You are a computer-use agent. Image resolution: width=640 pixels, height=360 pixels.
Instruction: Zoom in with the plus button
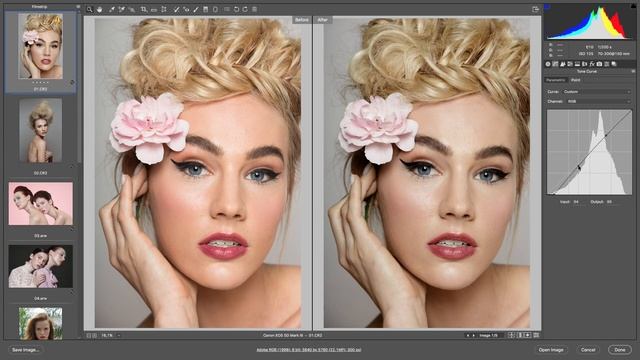95,335
